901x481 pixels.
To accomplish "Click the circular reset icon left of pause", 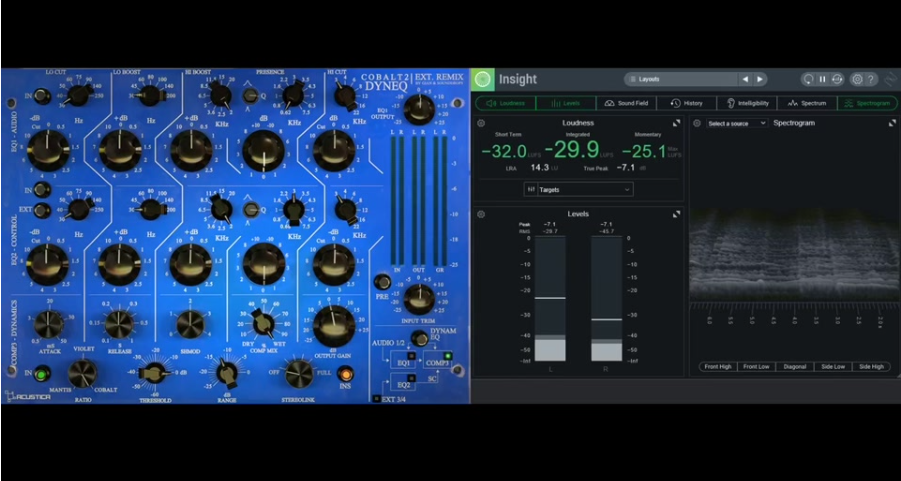I will click(x=808, y=79).
